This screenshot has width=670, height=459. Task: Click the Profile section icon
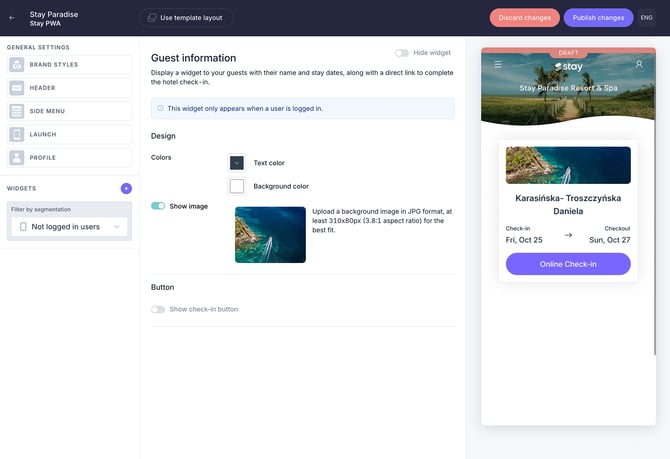click(x=17, y=157)
